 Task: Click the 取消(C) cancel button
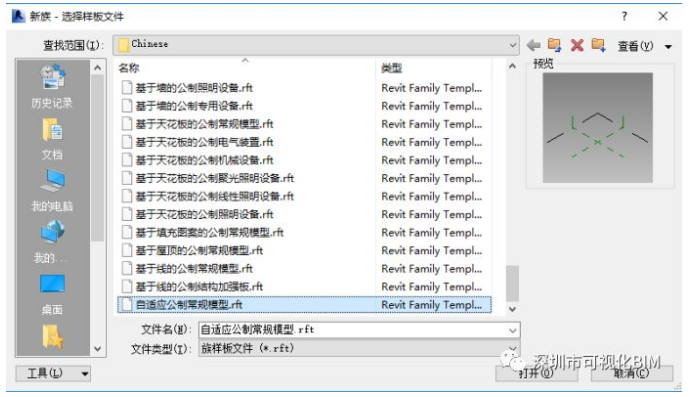tap(631, 373)
